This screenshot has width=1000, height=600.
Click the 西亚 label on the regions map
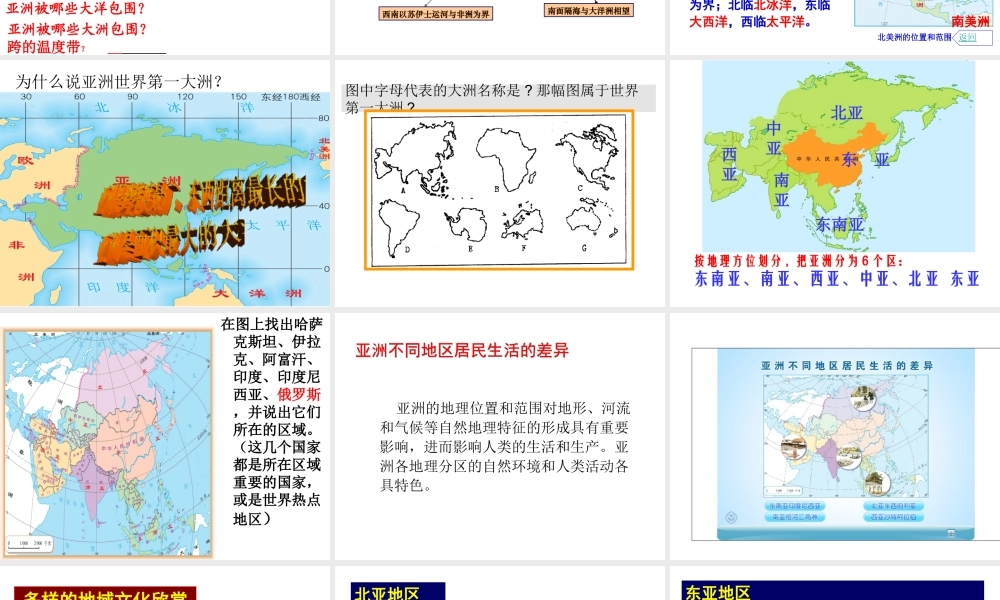730,165
